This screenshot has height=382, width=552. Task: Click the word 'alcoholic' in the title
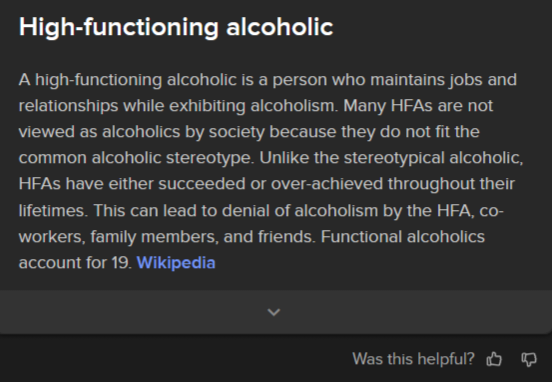pos(280,27)
